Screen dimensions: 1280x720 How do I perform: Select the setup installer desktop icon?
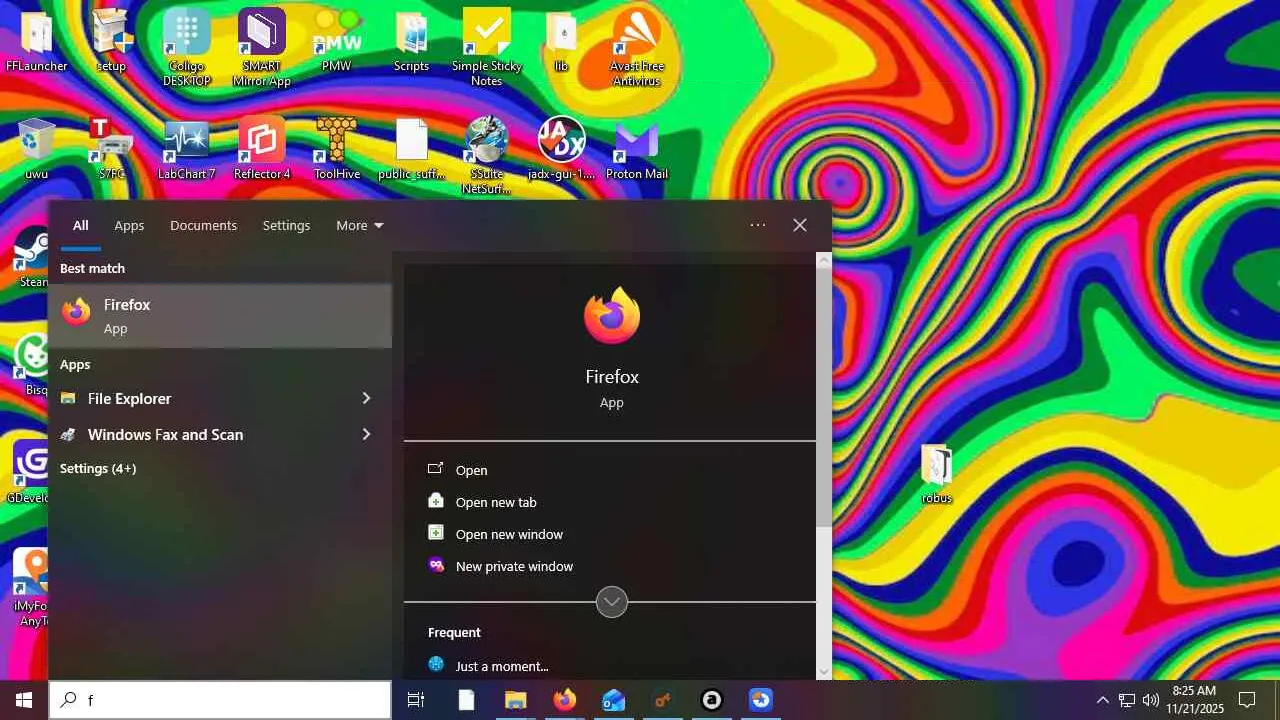click(x=111, y=42)
